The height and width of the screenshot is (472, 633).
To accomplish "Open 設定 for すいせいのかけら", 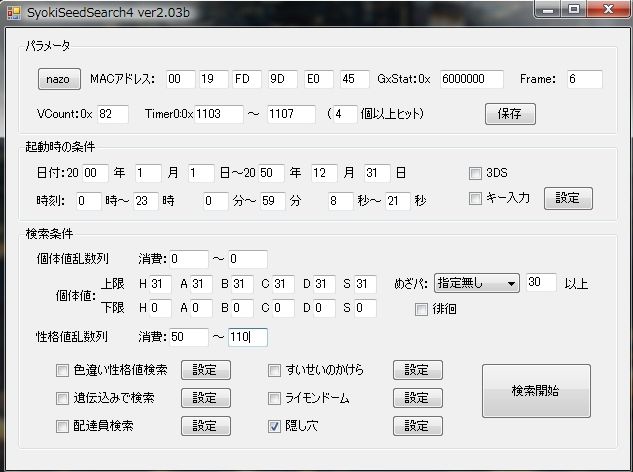I will (x=418, y=370).
